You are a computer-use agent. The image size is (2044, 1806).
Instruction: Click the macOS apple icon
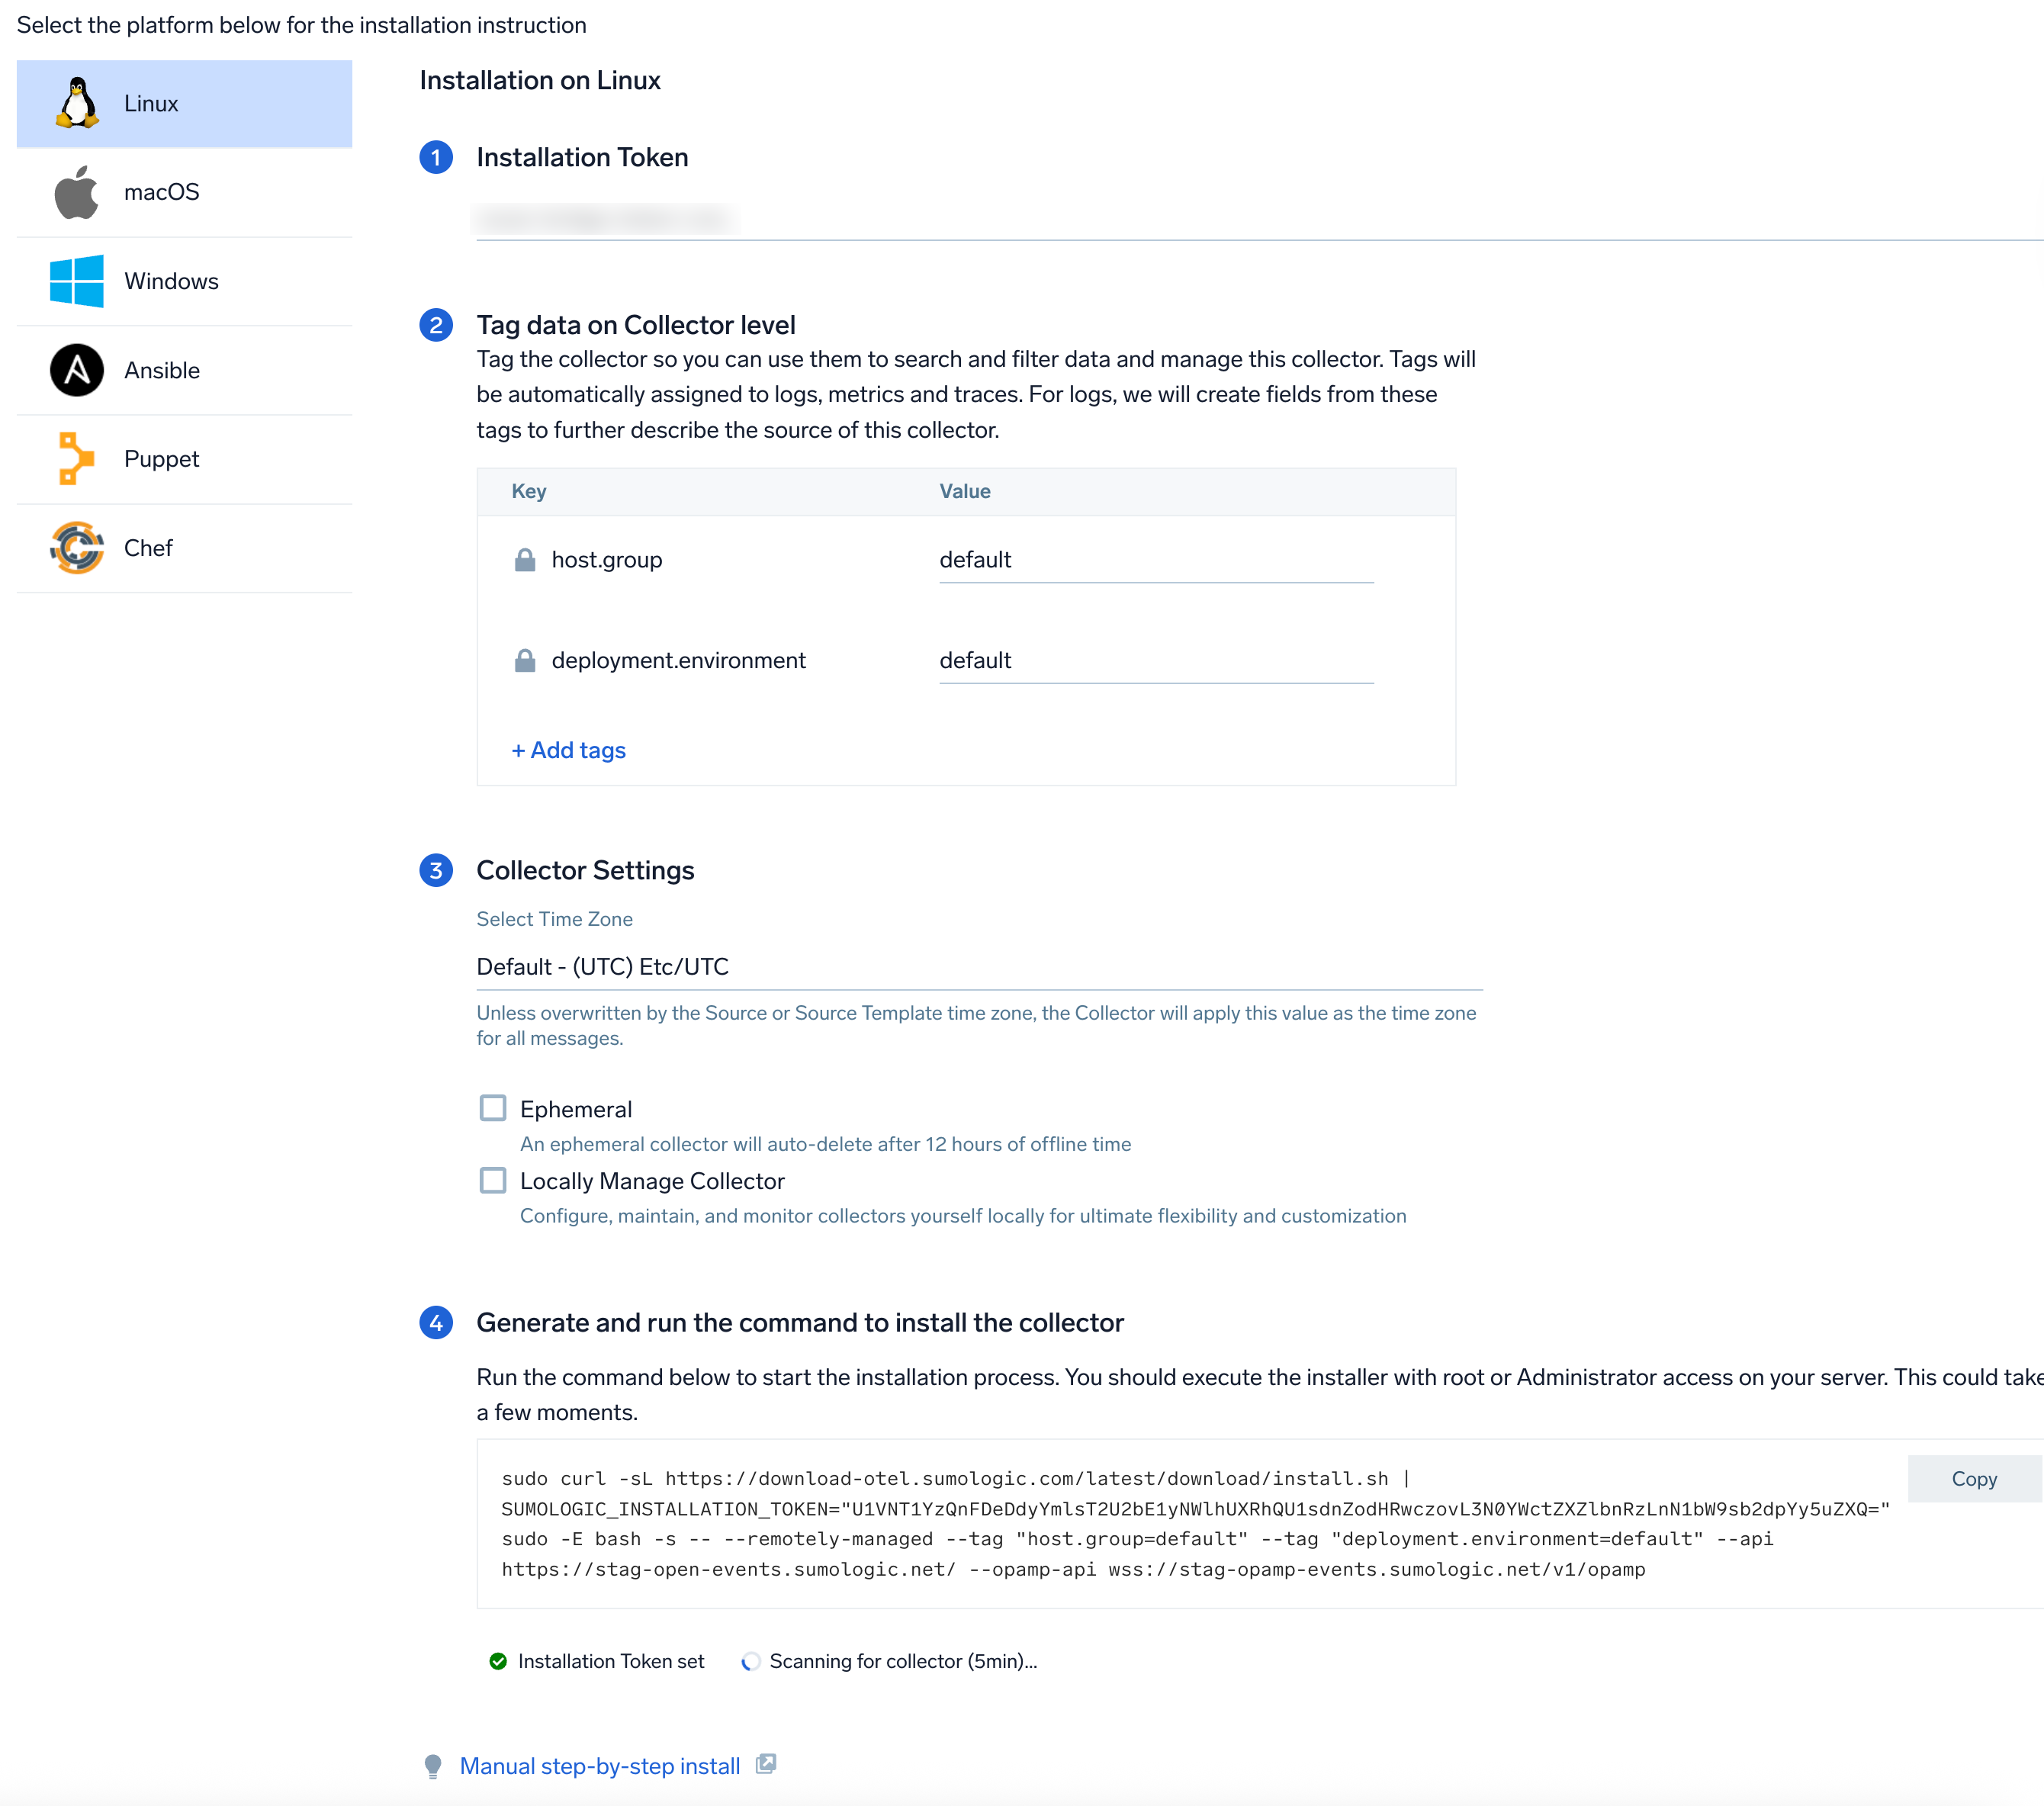77,192
